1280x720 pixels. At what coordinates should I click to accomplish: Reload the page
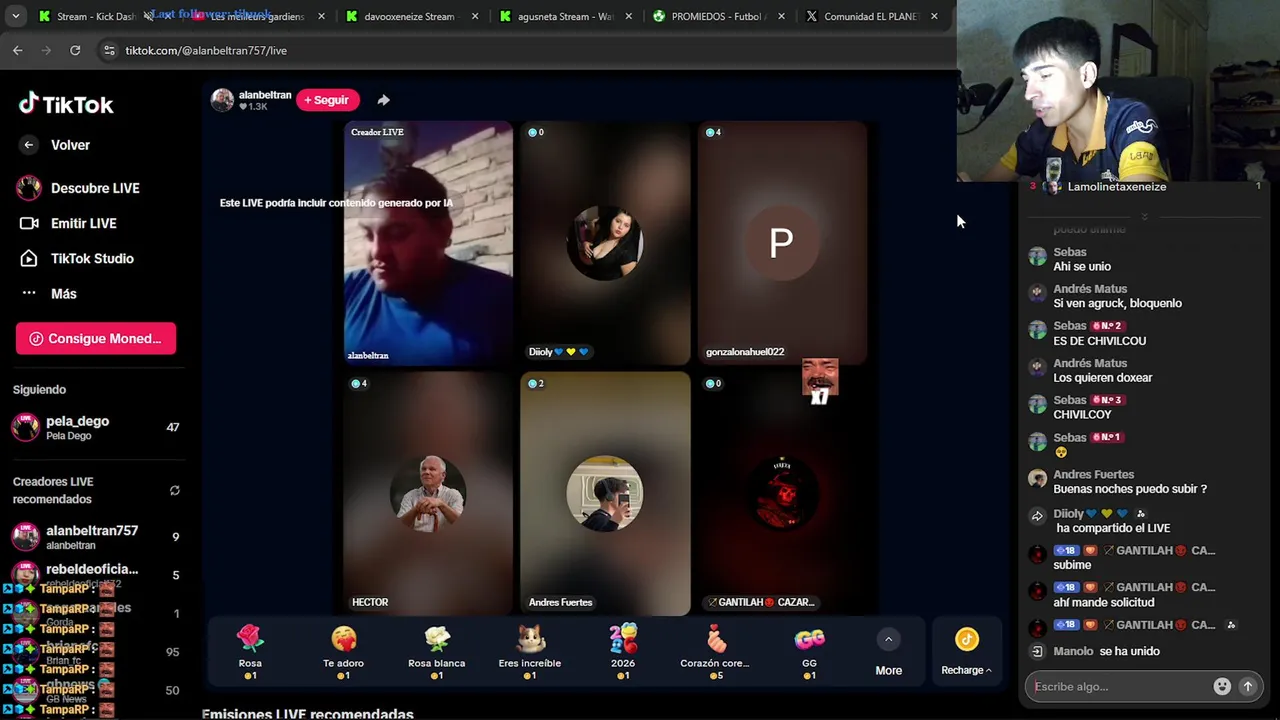pos(75,50)
